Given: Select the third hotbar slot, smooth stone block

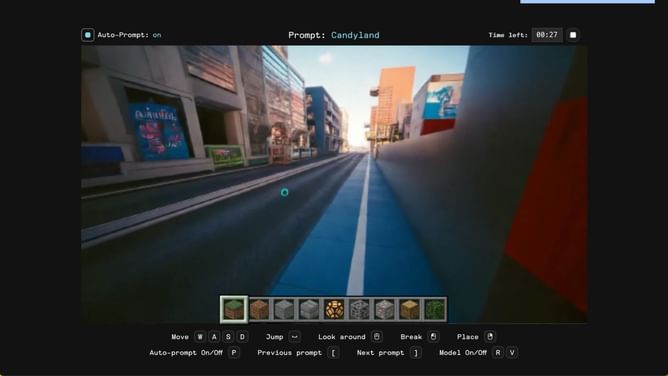Looking at the screenshot, I should coord(284,309).
